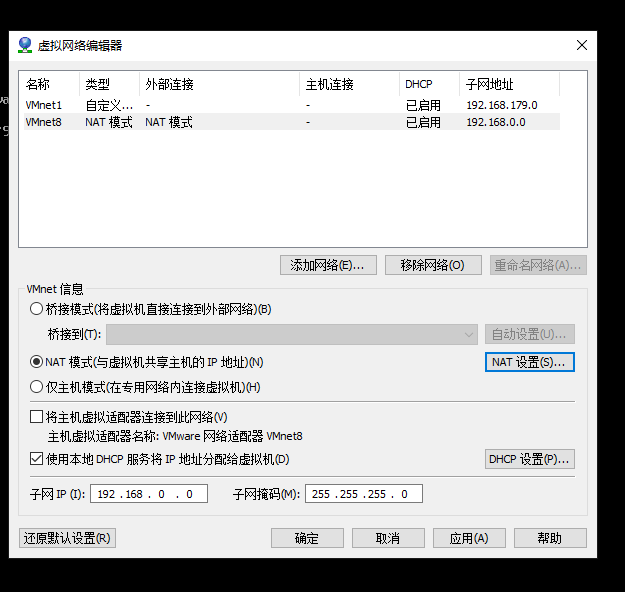Click 已启用 DHCP cell of VMnet1
The width and height of the screenshot is (625, 592).
[x=423, y=105]
